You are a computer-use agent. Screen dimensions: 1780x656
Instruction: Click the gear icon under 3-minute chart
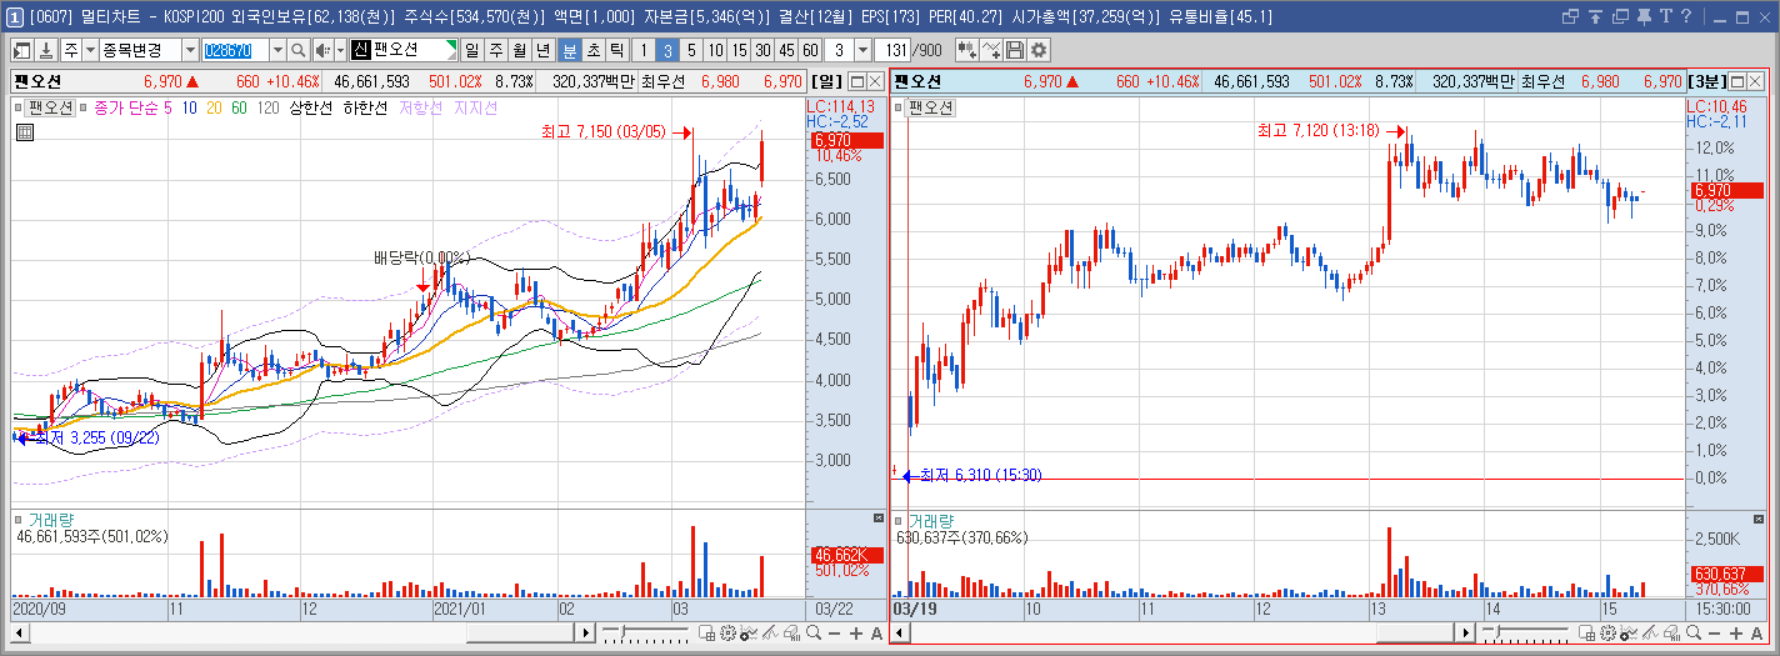pyautogui.click(x=1608, y=633)
